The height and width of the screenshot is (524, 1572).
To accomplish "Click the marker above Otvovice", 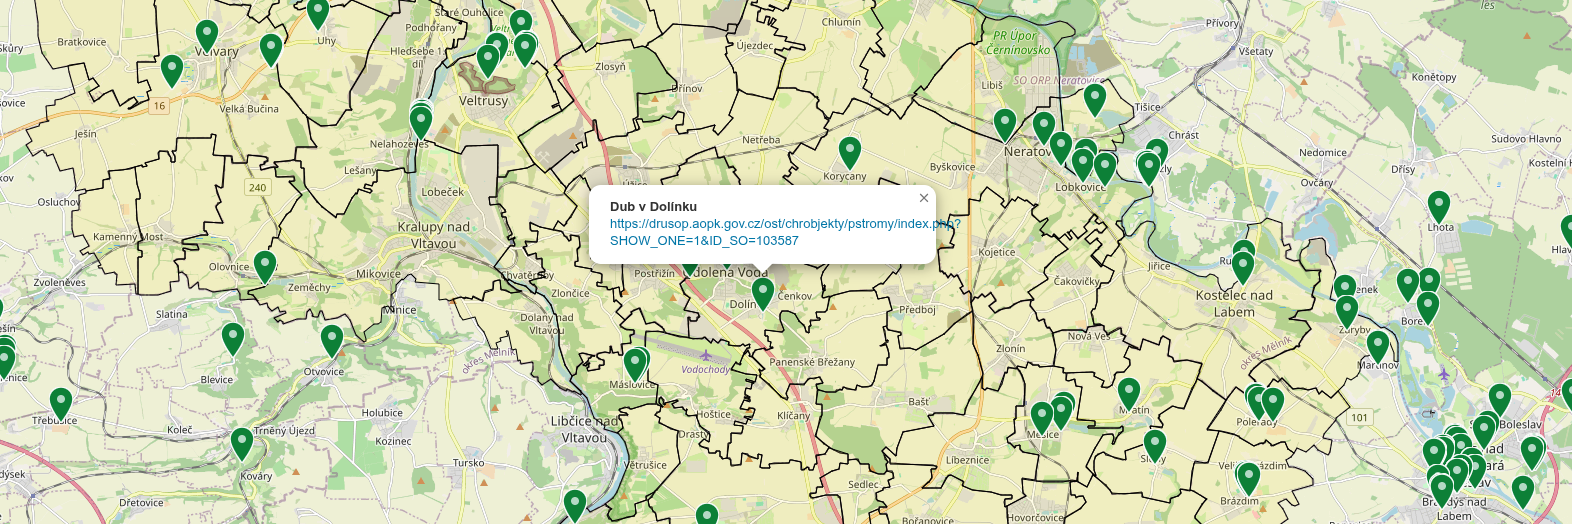I will tap(332, 341).
